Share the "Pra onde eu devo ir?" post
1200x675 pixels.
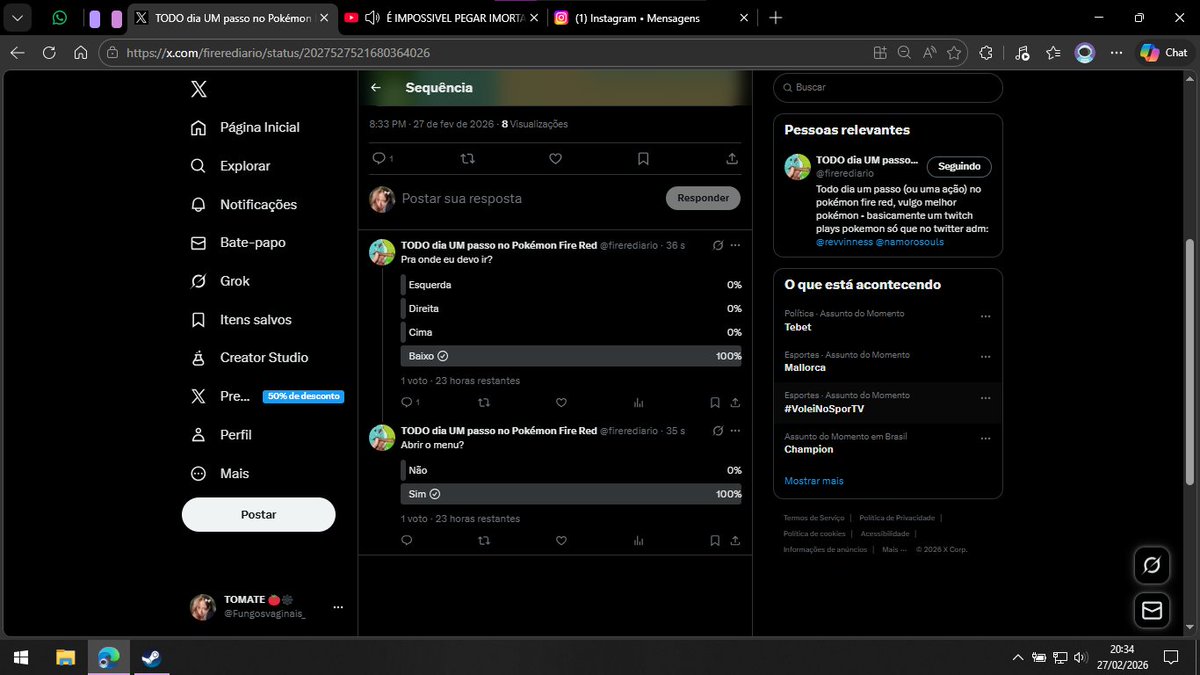click(735, 402)
